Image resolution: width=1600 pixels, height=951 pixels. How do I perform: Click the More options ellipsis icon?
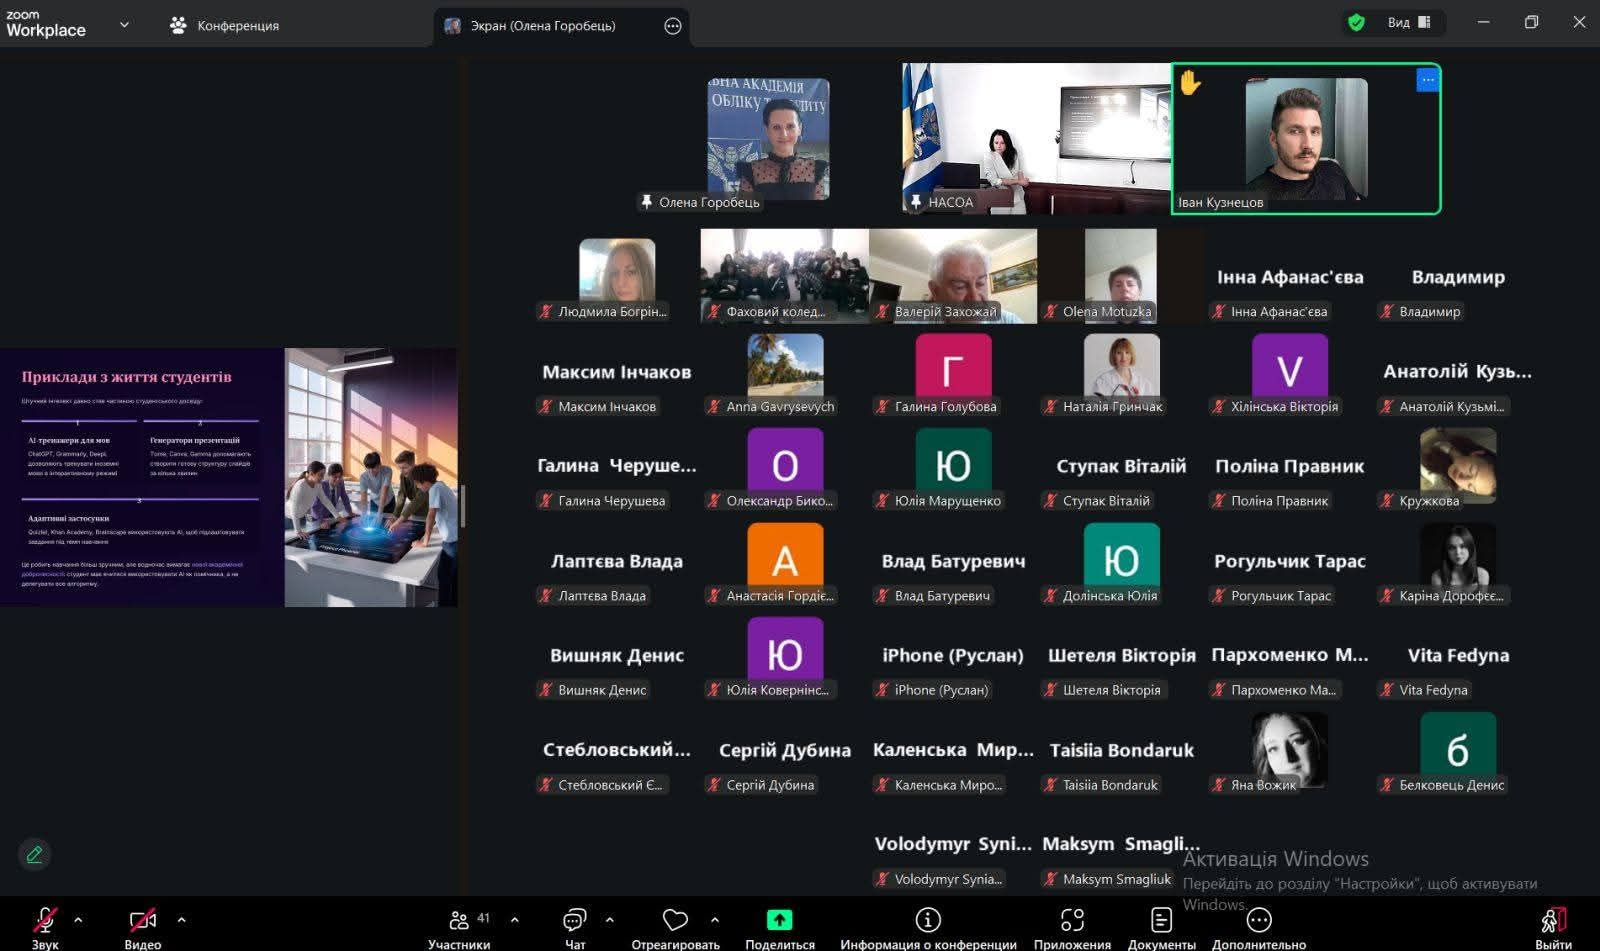1258,920
